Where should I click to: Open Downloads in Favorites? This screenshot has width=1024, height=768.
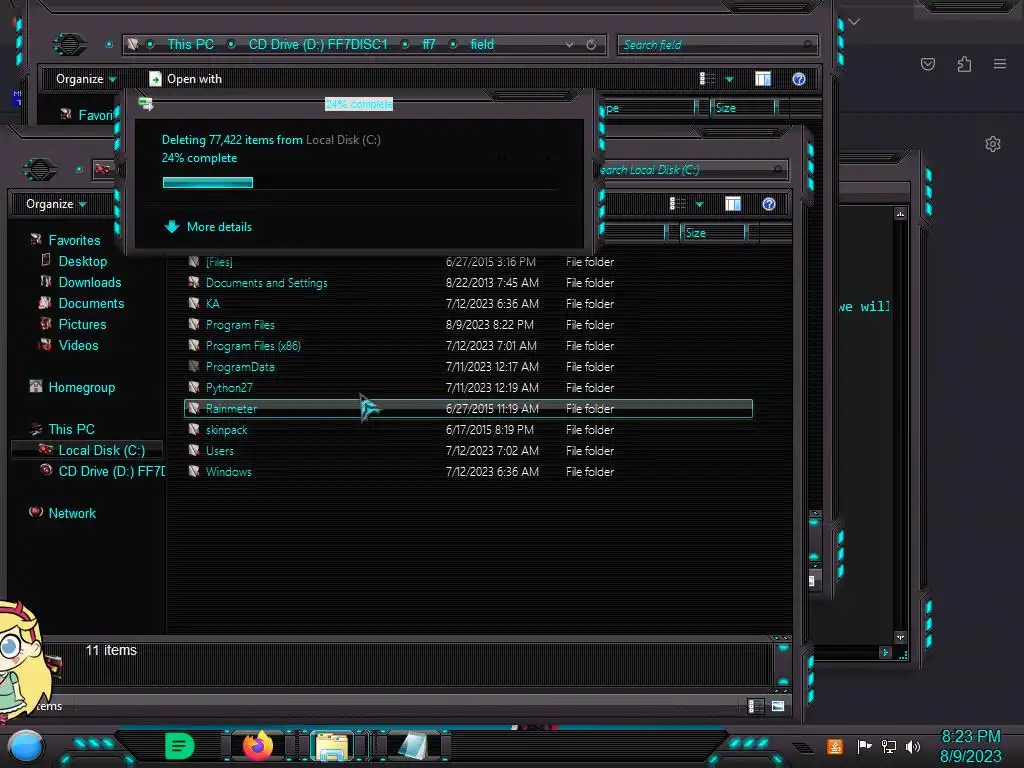coord(89,282)
